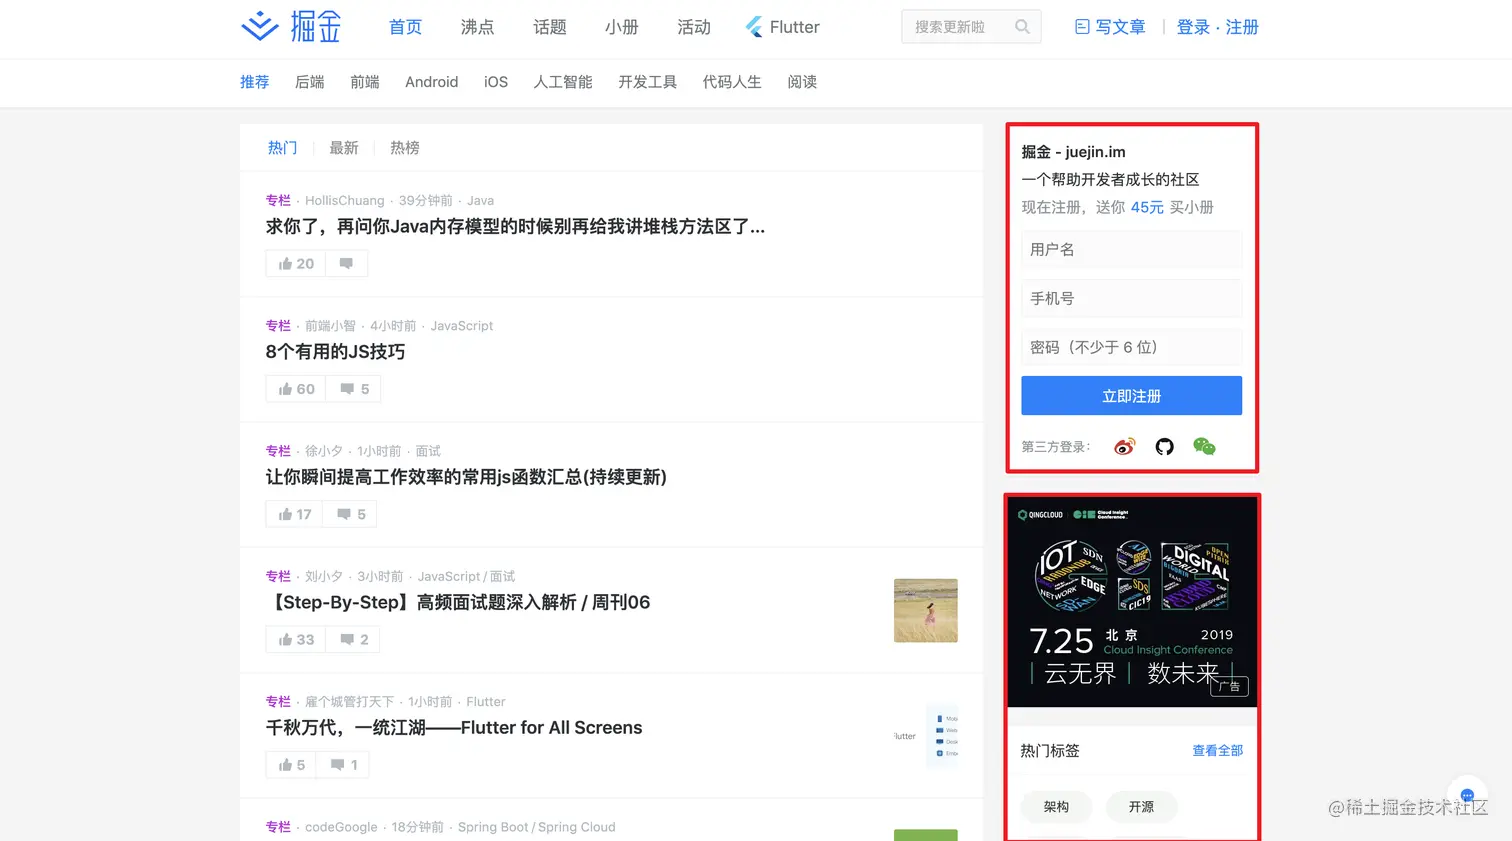The image size is (1512, 841).
Task: Open the 沸点 nav item
Action: (x=477, y=27)
